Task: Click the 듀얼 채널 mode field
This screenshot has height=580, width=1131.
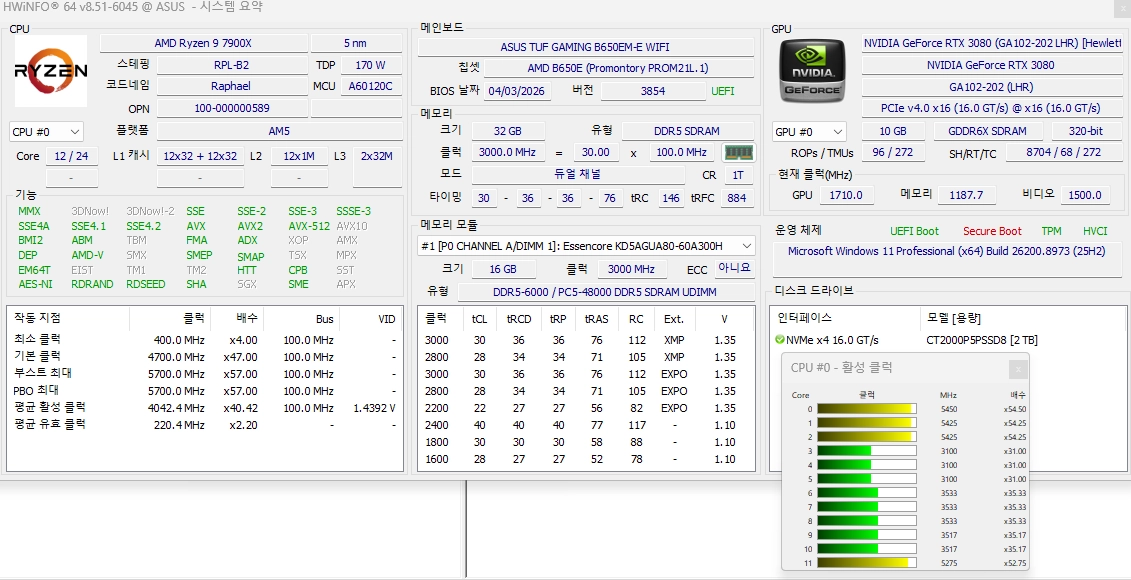Action: point(578,175)
